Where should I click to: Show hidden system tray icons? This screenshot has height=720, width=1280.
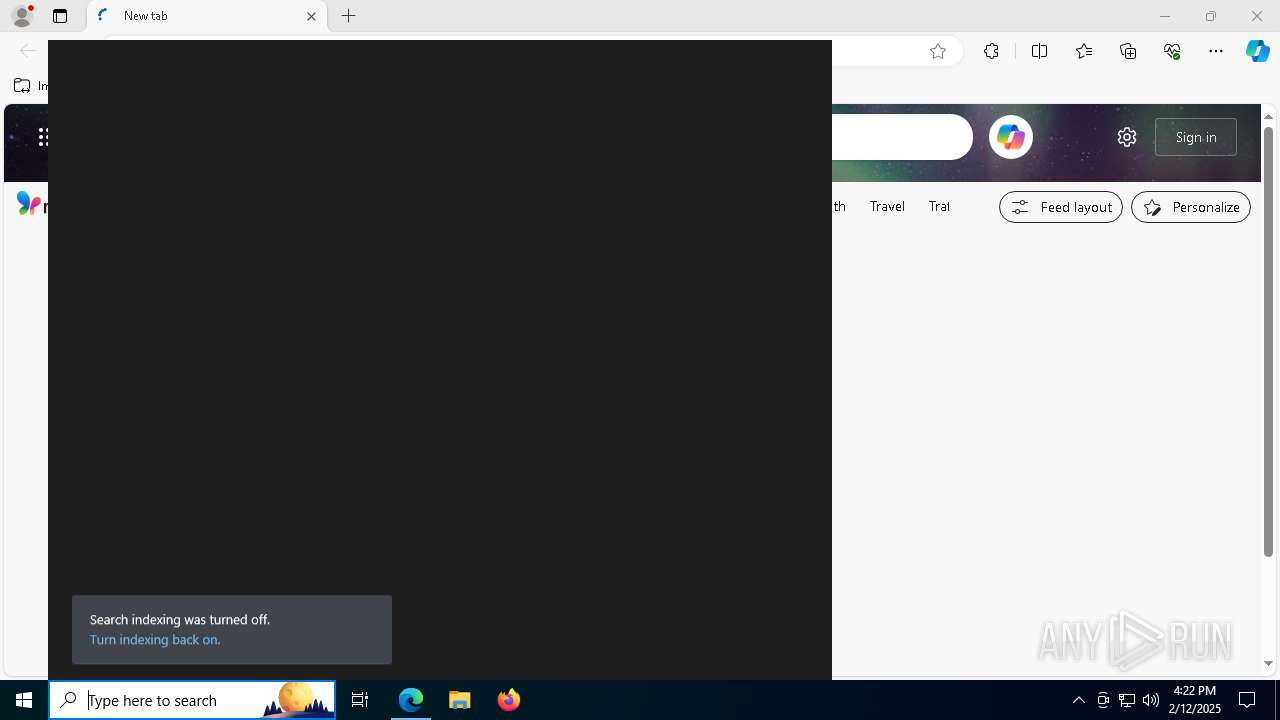pos(1078,700)
